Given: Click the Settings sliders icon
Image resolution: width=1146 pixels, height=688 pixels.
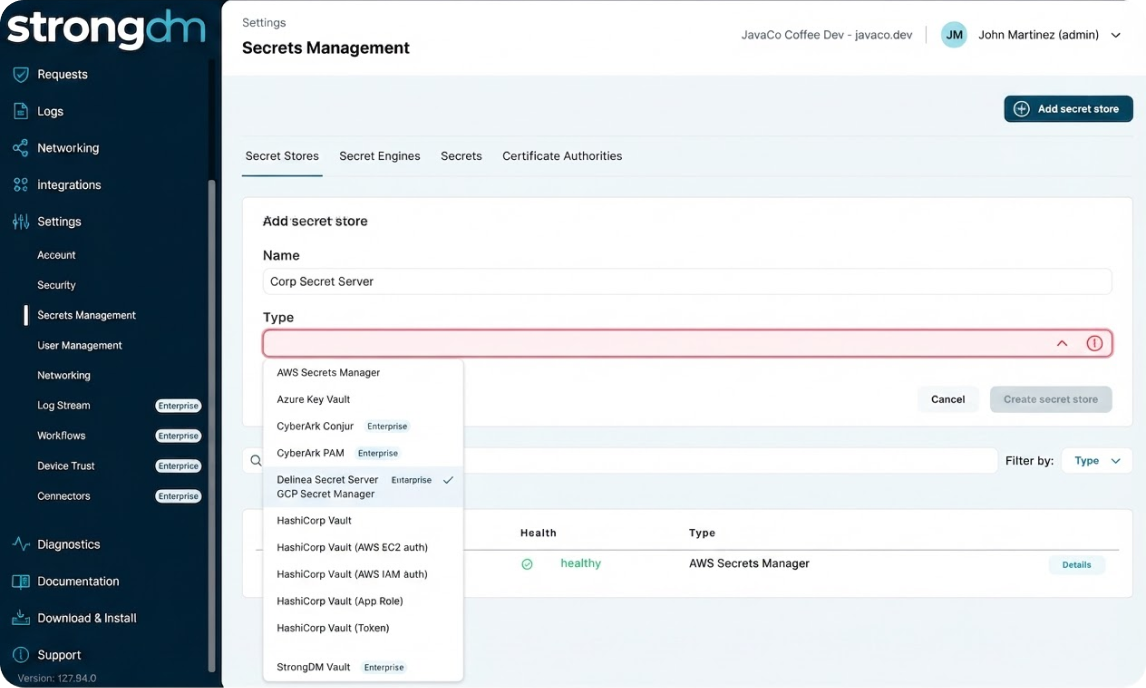Looking at the screenshot, I should coord(20,221).
